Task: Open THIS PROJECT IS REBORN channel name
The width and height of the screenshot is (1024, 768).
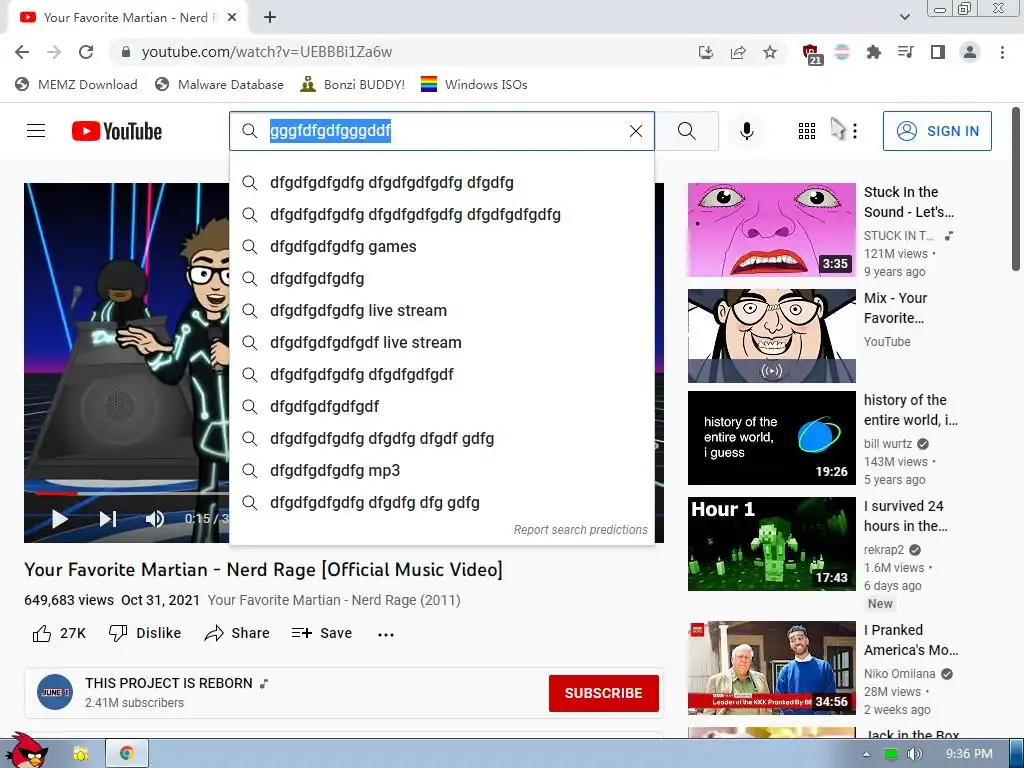Action: pos(168,683)
